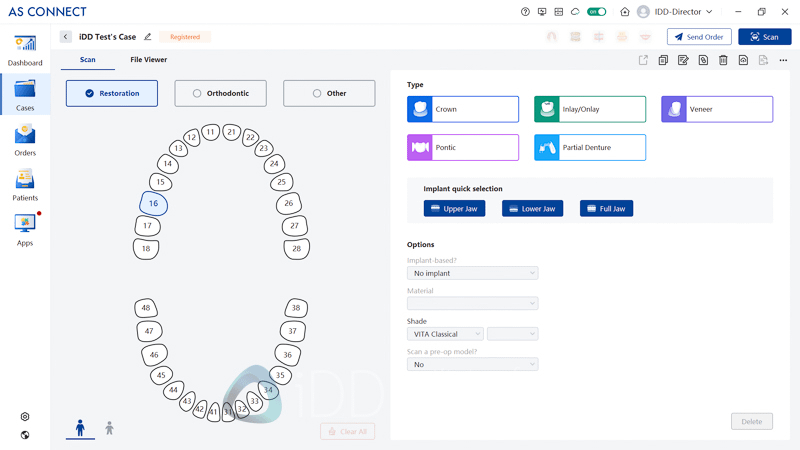Screen dimensions: 800x450
Task: Open the VITA Classical shade dropdown
Action: tap(445, 334)
